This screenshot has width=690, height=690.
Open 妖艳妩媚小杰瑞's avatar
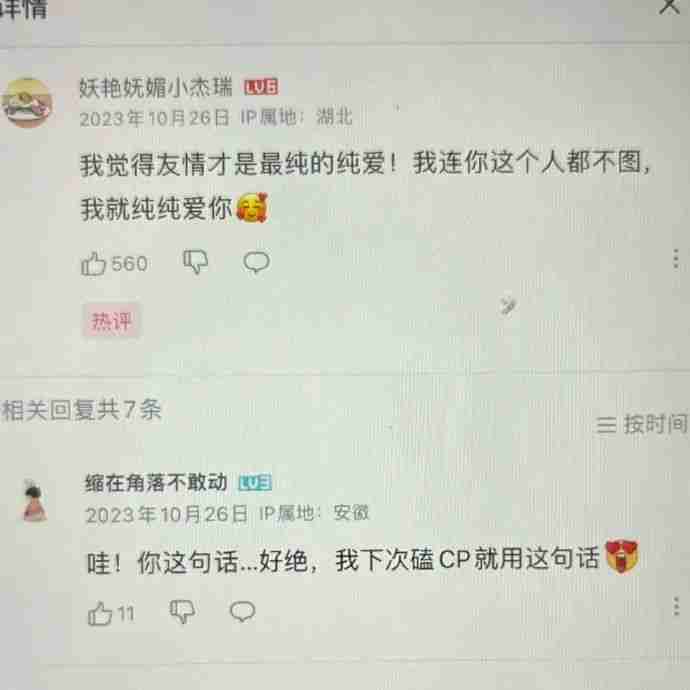tap(27, 103)
